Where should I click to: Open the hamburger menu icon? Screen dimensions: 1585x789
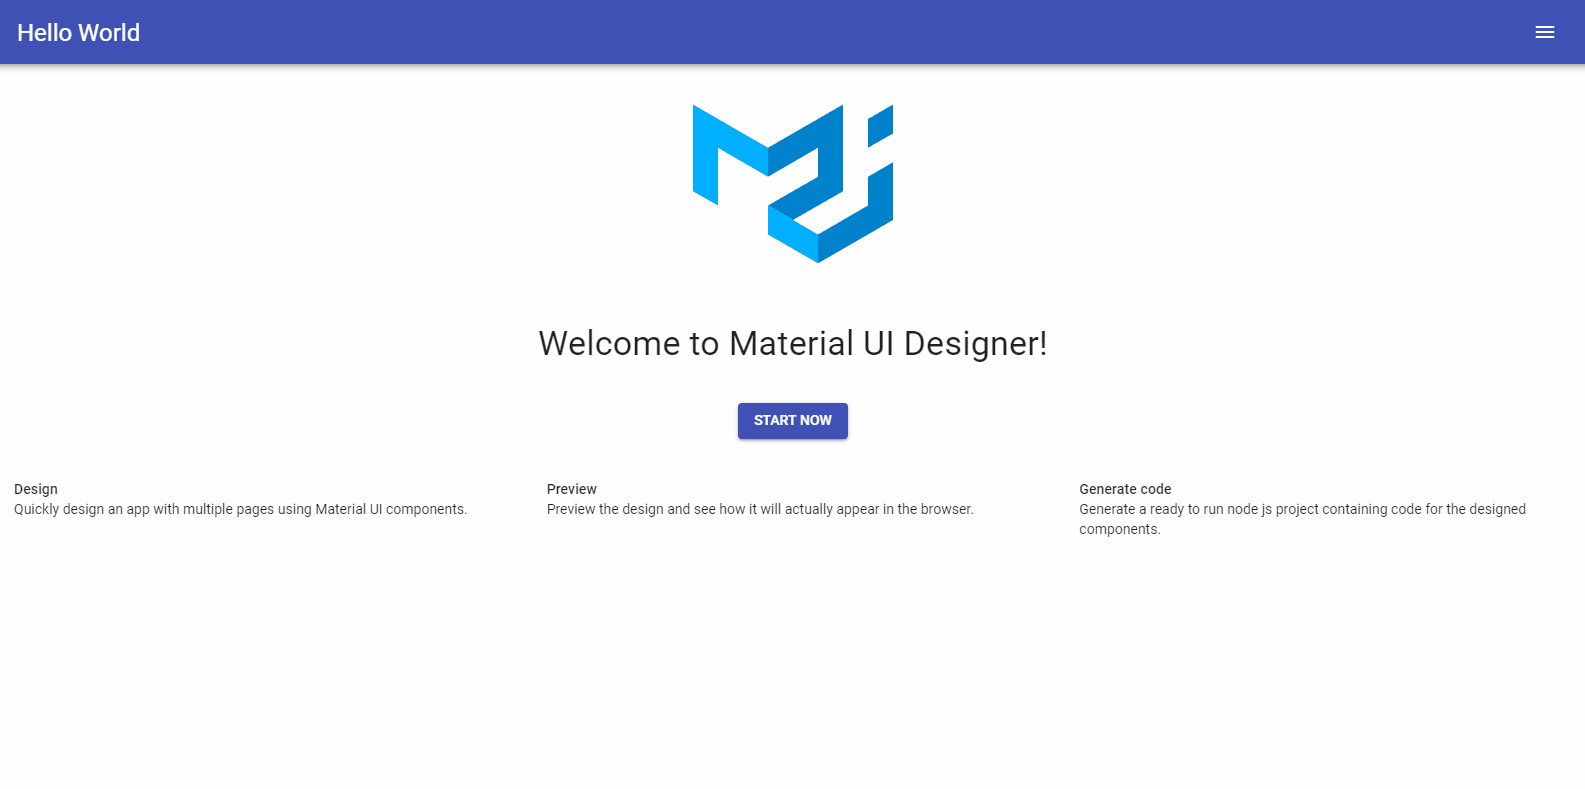click(1544, 32)
